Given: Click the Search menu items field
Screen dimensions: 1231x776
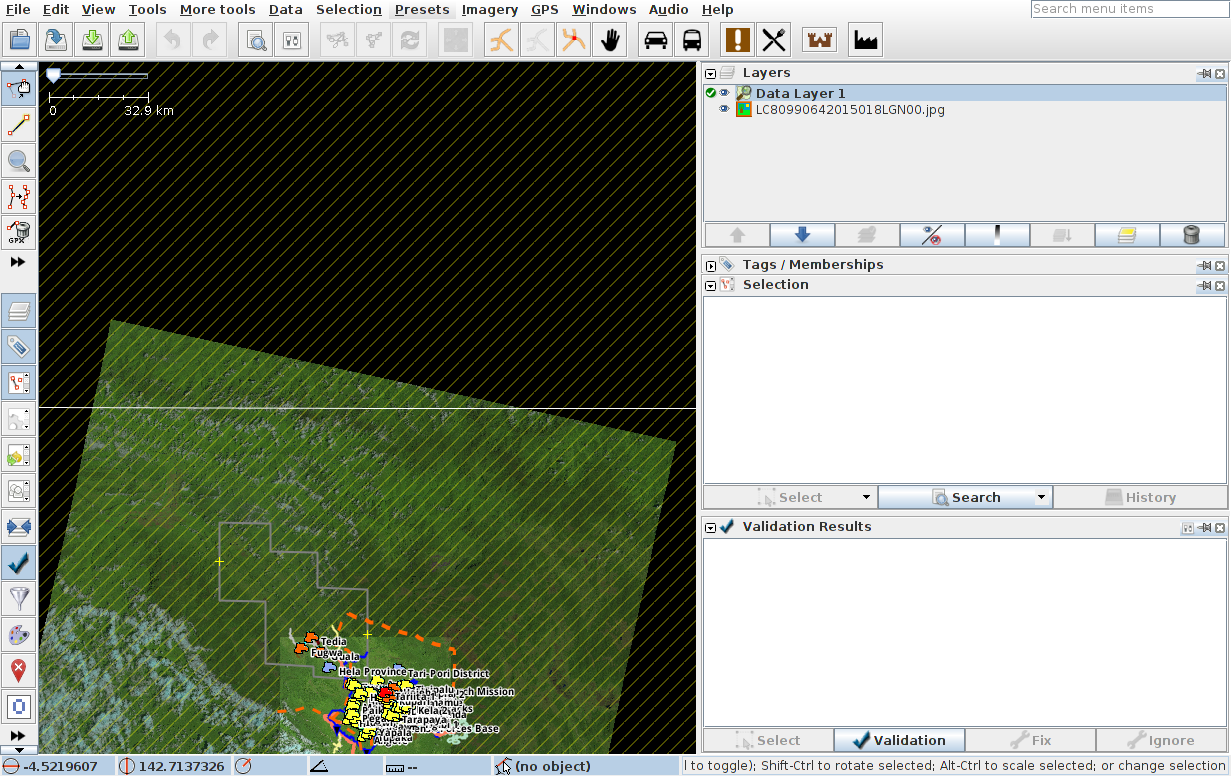Looking at the screenshot, I should coord(1128,9).
